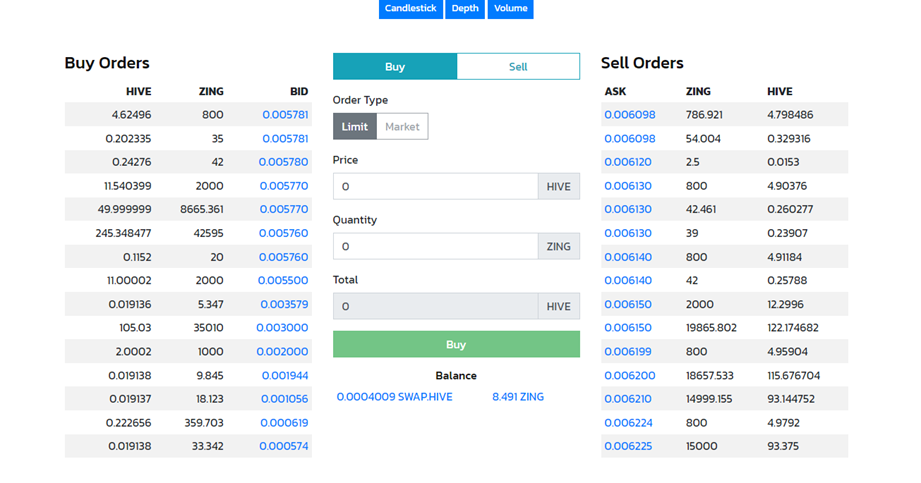Select Market order type
The height and width of the screenshot is (483, 921).
tap(402, 126)
